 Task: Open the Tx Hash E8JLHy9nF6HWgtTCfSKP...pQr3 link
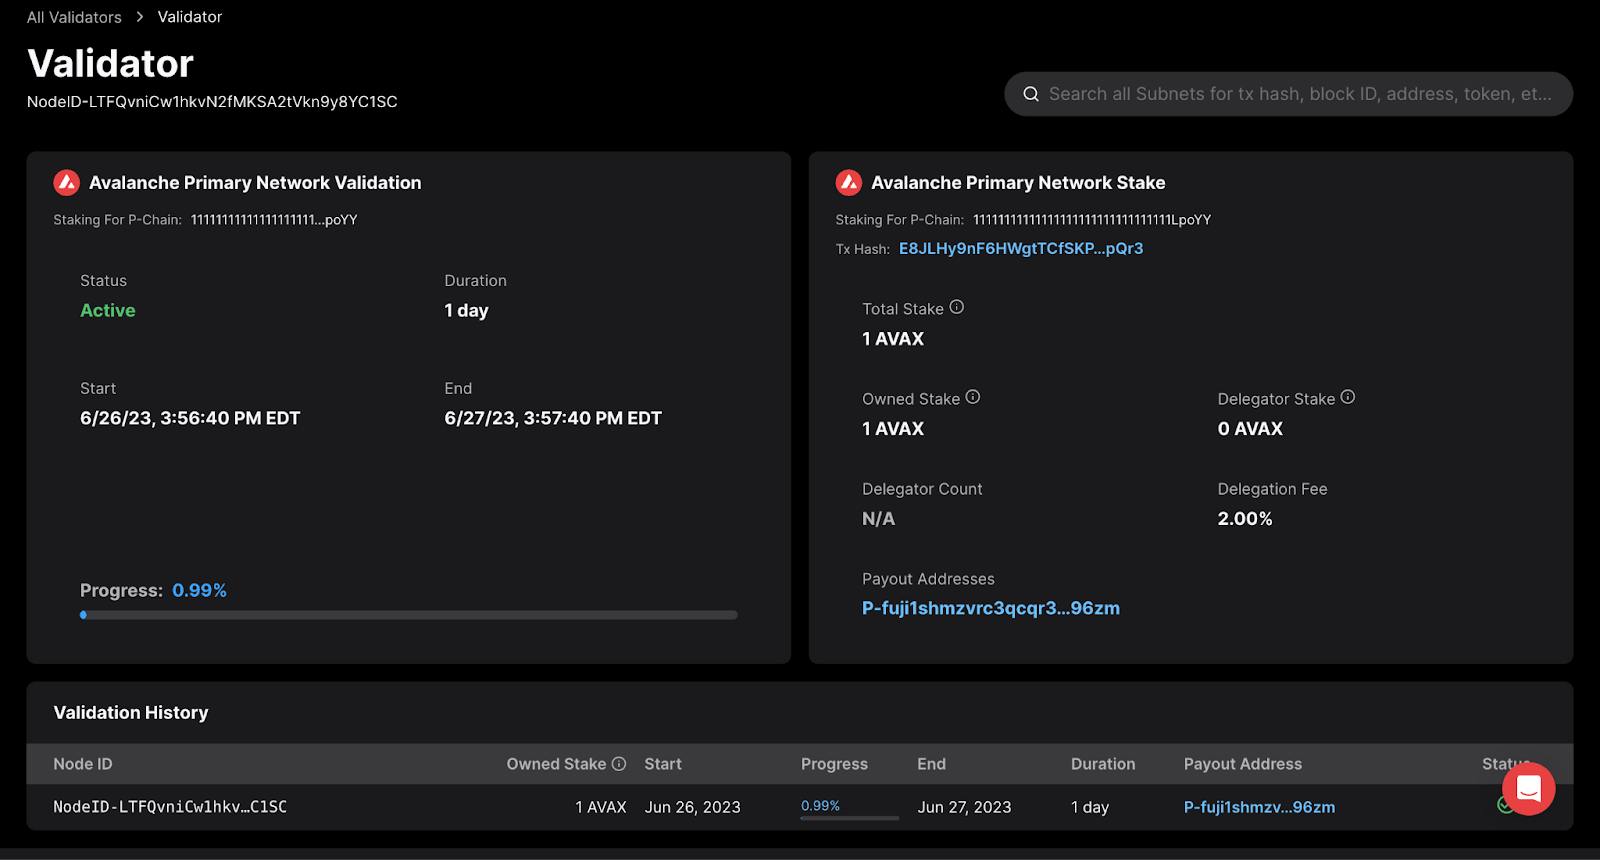tap(1021, 248)
